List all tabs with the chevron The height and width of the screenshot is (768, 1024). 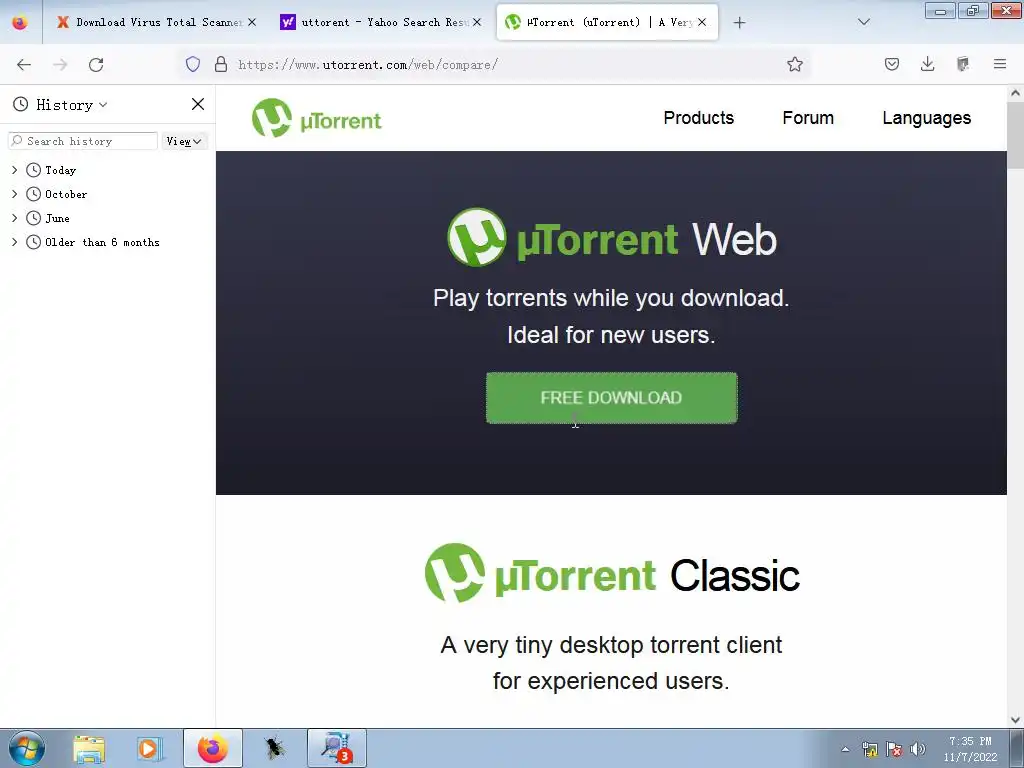[863, 22]
